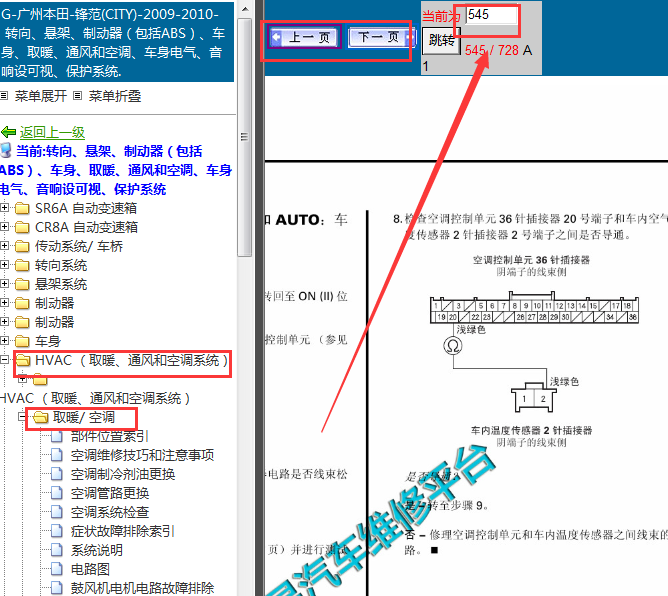
Task: Click open folder icon beside HVAC
Action: [x=23, y=360]
